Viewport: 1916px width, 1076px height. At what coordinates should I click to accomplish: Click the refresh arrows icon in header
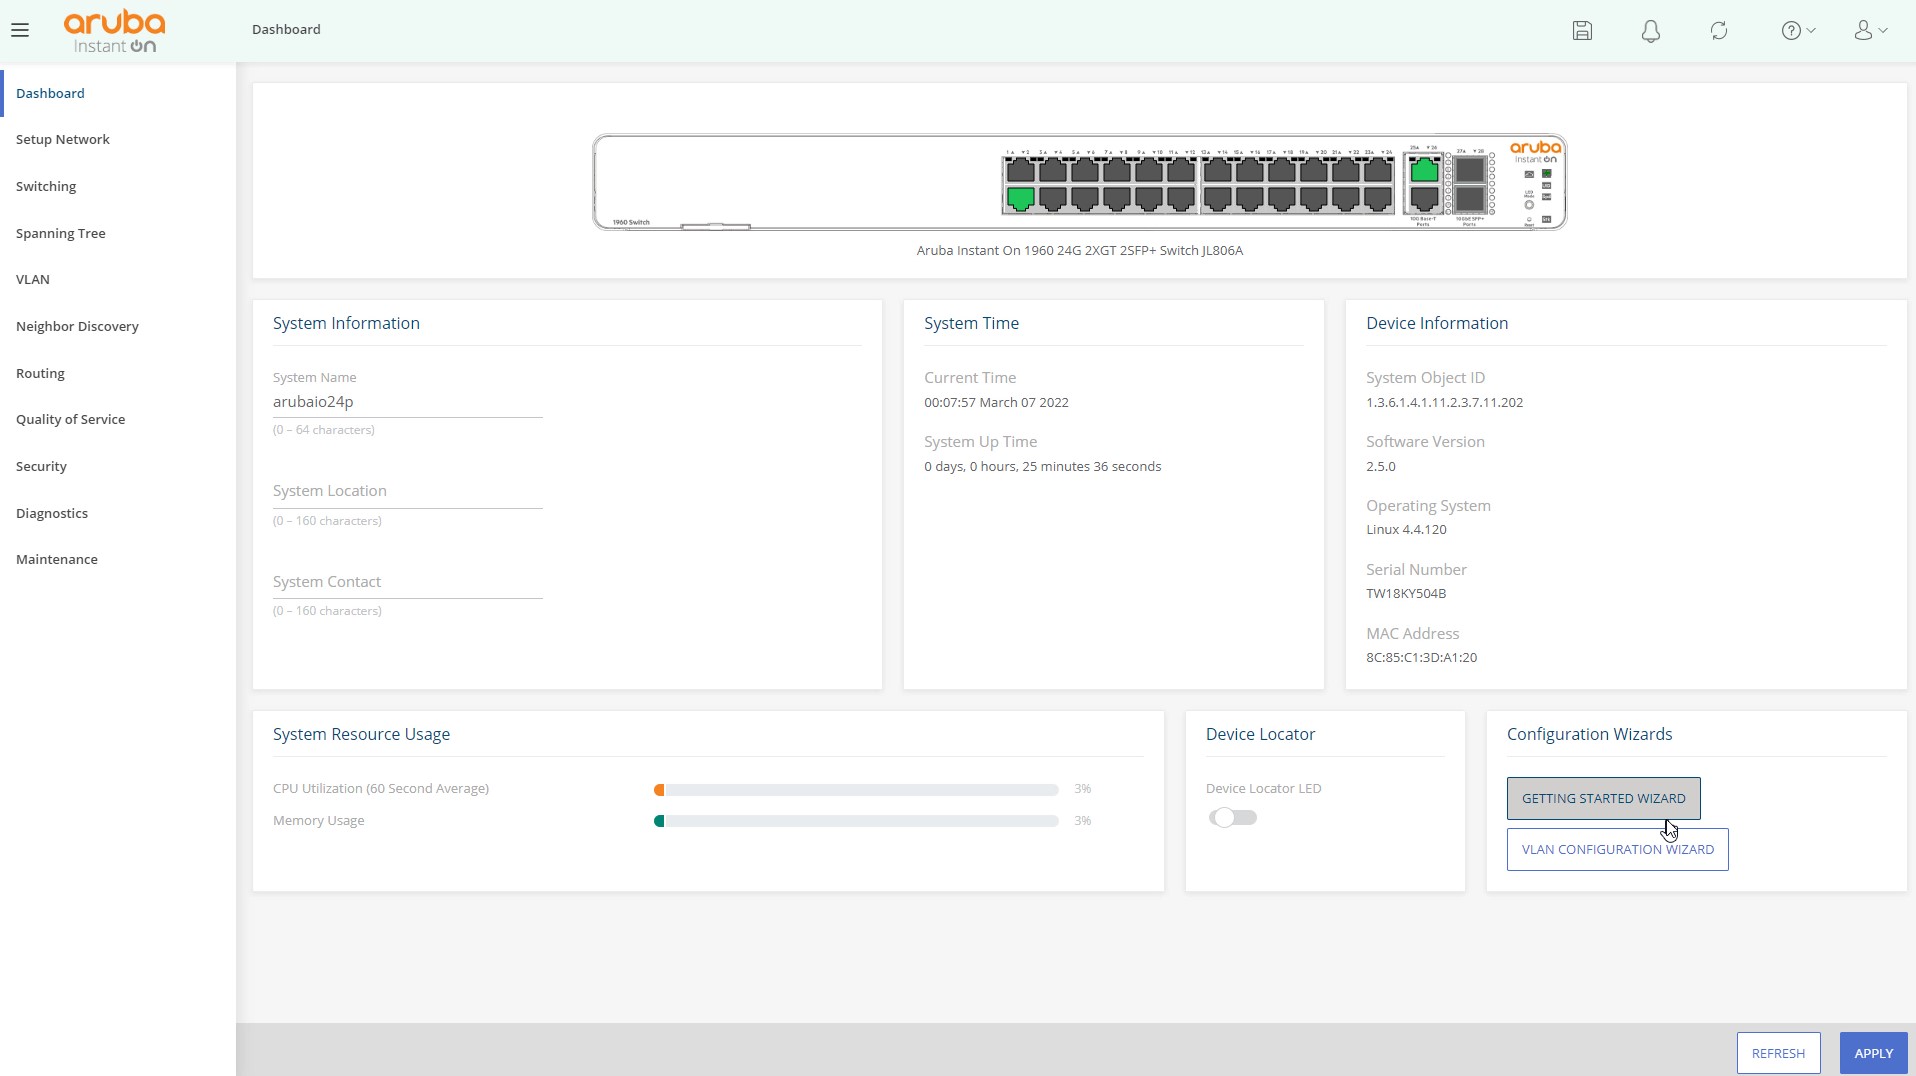1719,31
